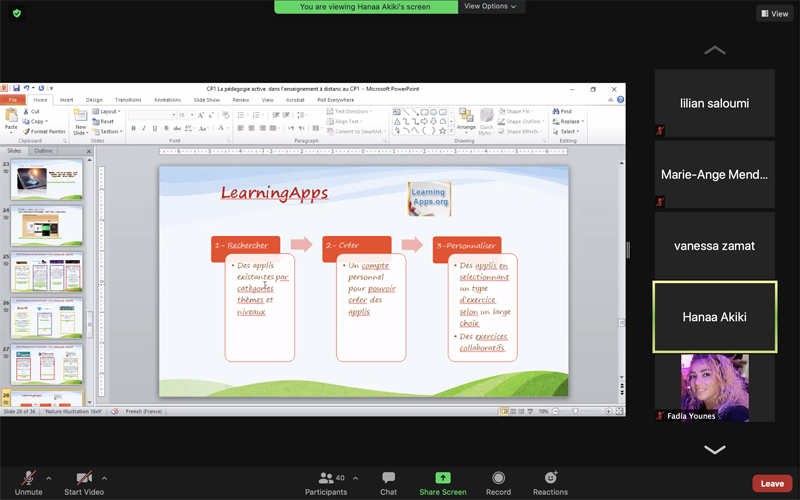Show next participants with down chevron

(715, 449)
